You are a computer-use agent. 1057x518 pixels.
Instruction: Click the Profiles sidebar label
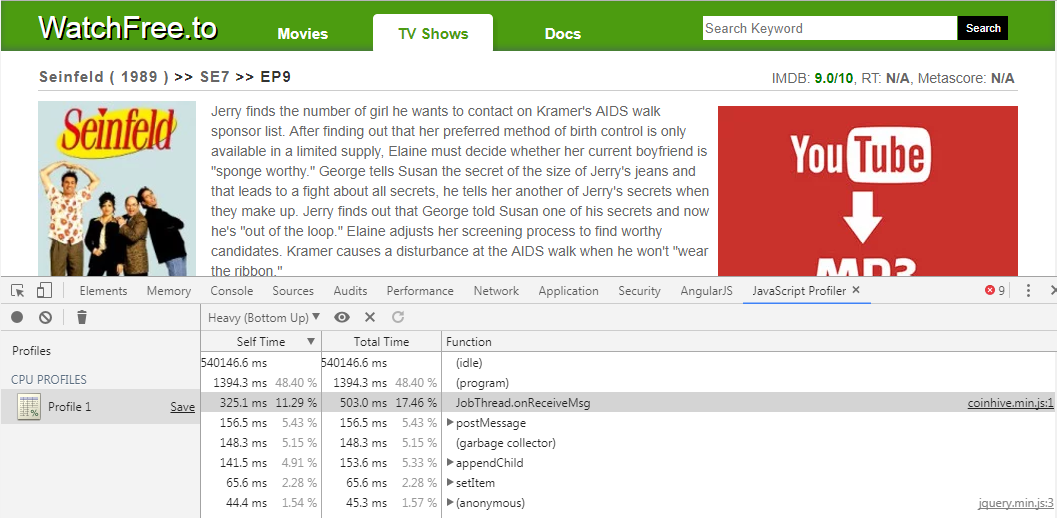(31, 351)
